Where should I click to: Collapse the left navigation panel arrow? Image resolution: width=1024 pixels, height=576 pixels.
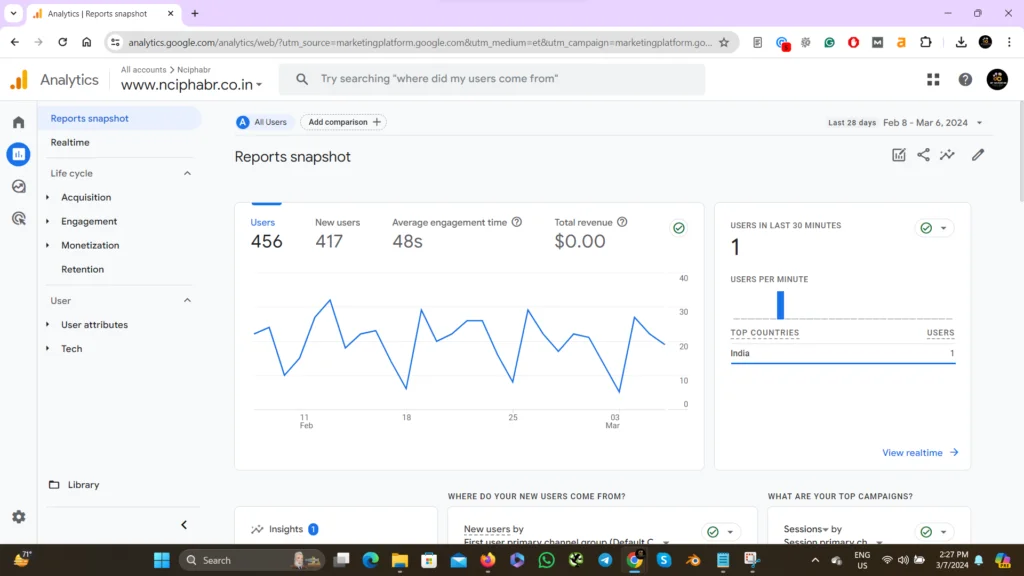pyautogui.click(x=184, y=525)
